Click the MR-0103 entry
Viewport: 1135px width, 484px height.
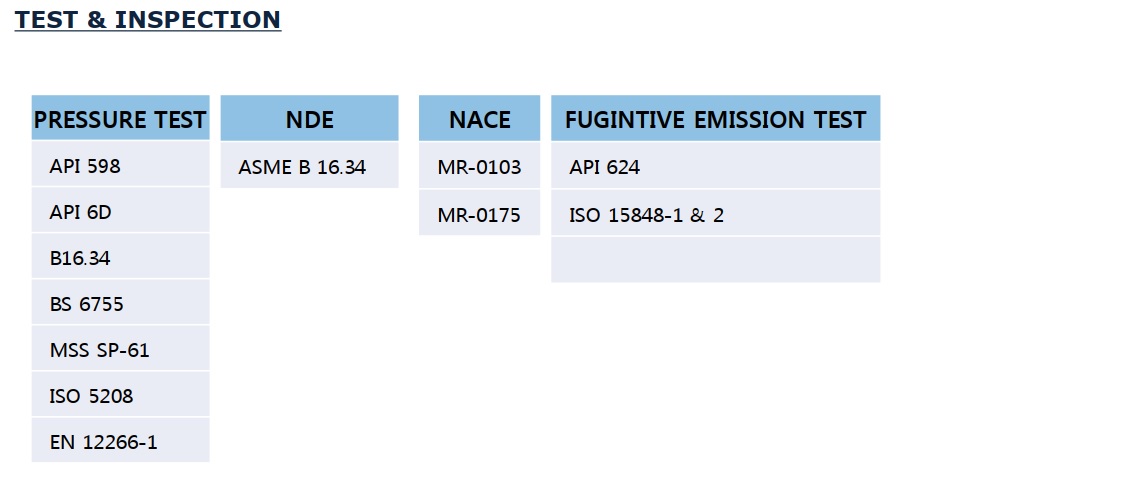pos(479,167)
